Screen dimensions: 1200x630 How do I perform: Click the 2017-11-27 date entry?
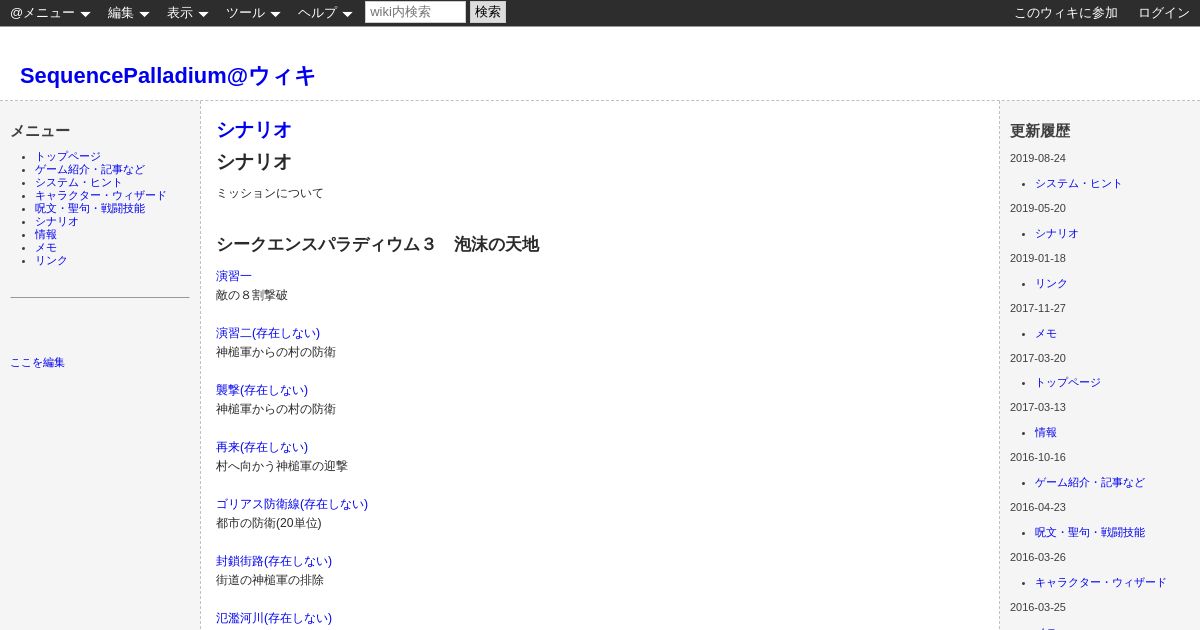pyautogui.click(x=1038, y=308)
